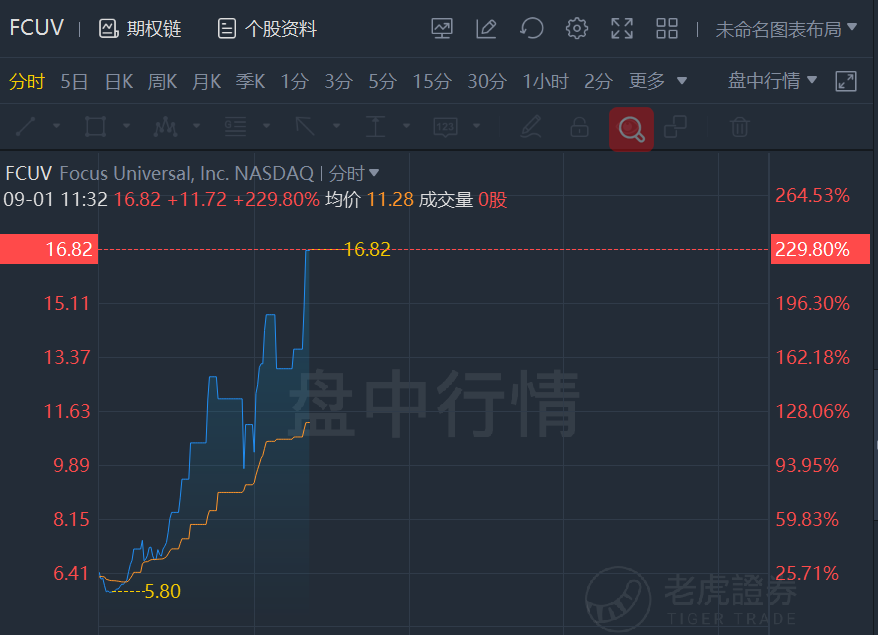This screenshot has width=878, height=635.
Task: Open the 期权链 option chain
Action: (x=140, y=29)
